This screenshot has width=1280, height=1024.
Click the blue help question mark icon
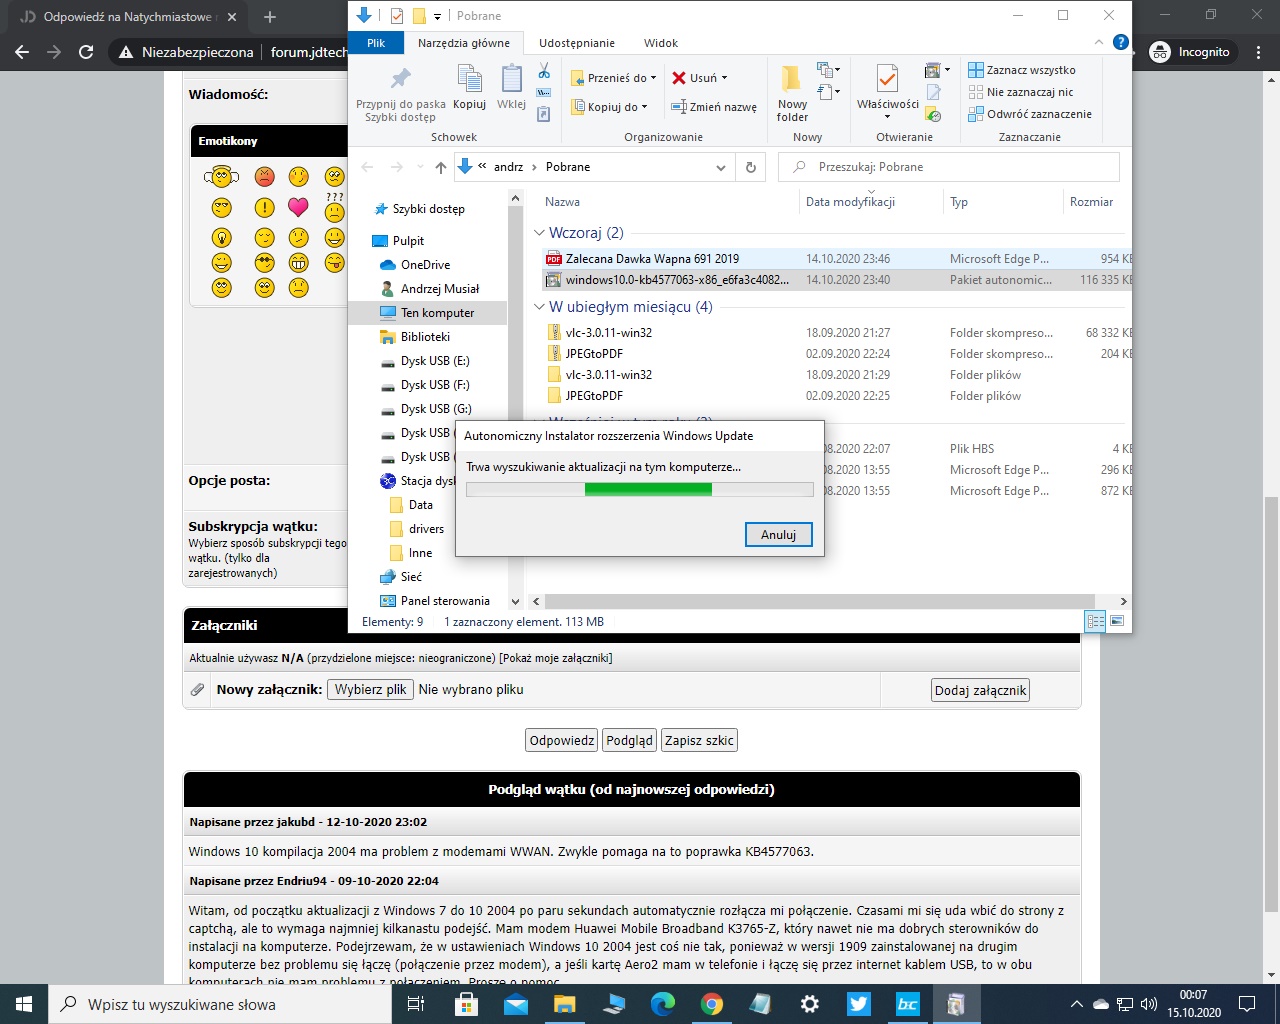(1120, 43)
